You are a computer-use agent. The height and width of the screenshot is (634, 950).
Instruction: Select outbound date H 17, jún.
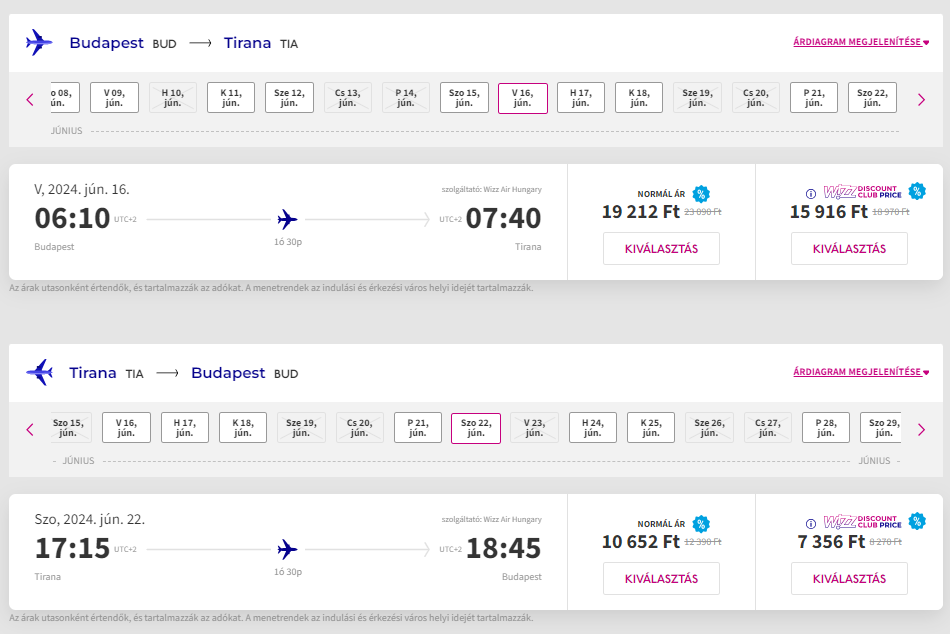click(x=580, y=98)
